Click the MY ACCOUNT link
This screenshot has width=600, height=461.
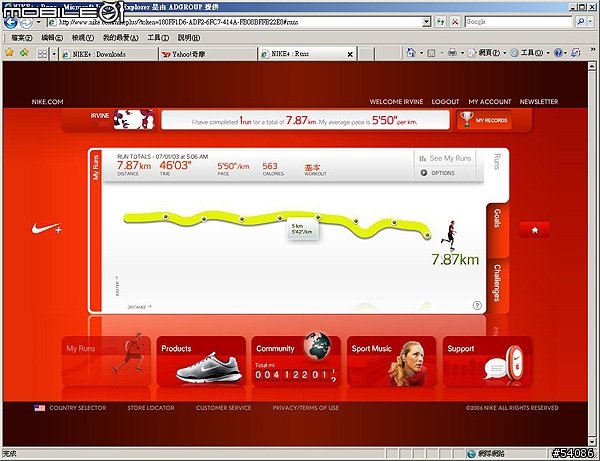pos(490,102)
